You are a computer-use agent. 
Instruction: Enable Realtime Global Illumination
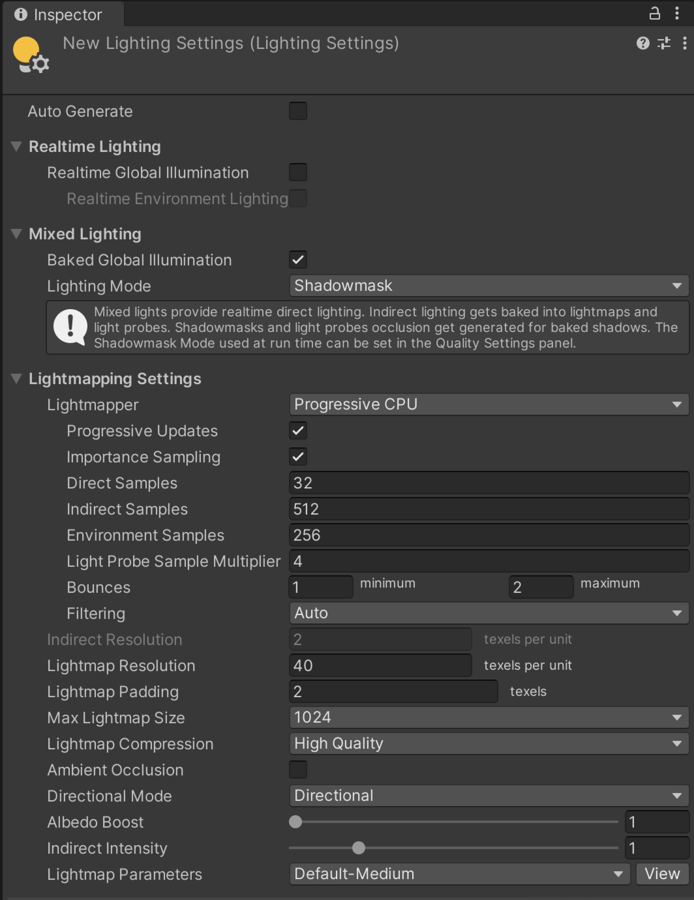click(297, 172)
